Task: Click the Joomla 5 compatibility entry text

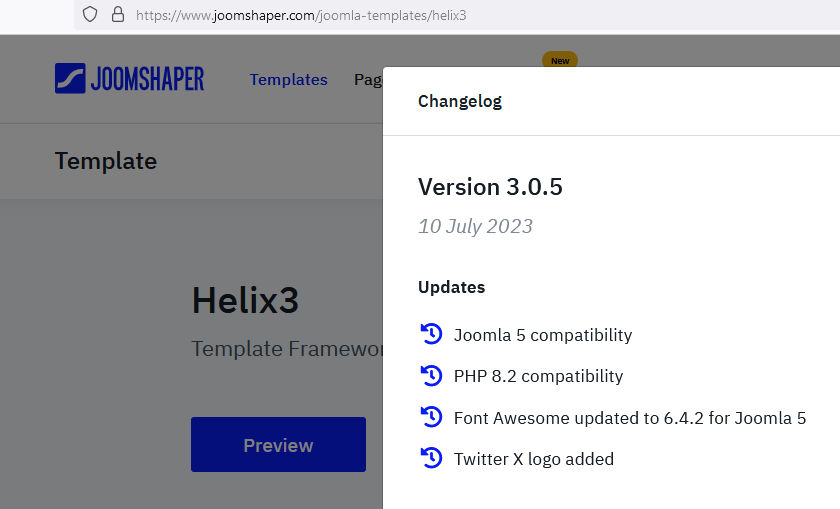Action: coord(542,335)
